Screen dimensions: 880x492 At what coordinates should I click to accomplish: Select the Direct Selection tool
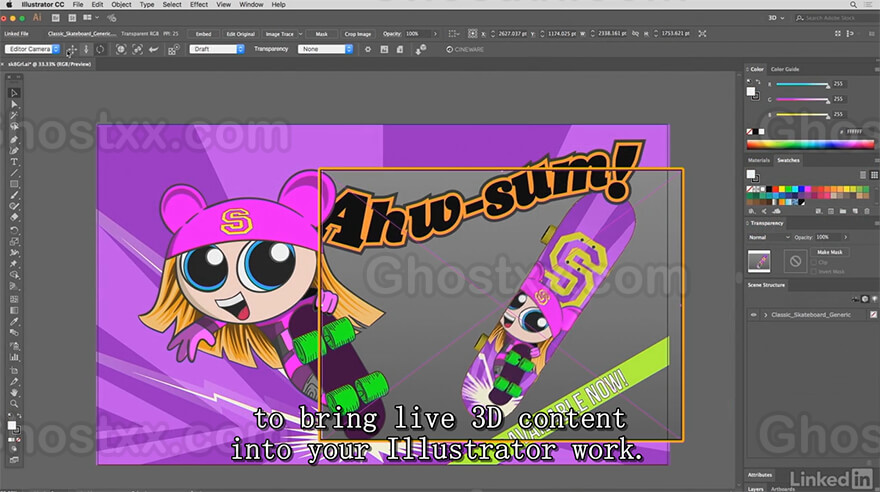14,104
